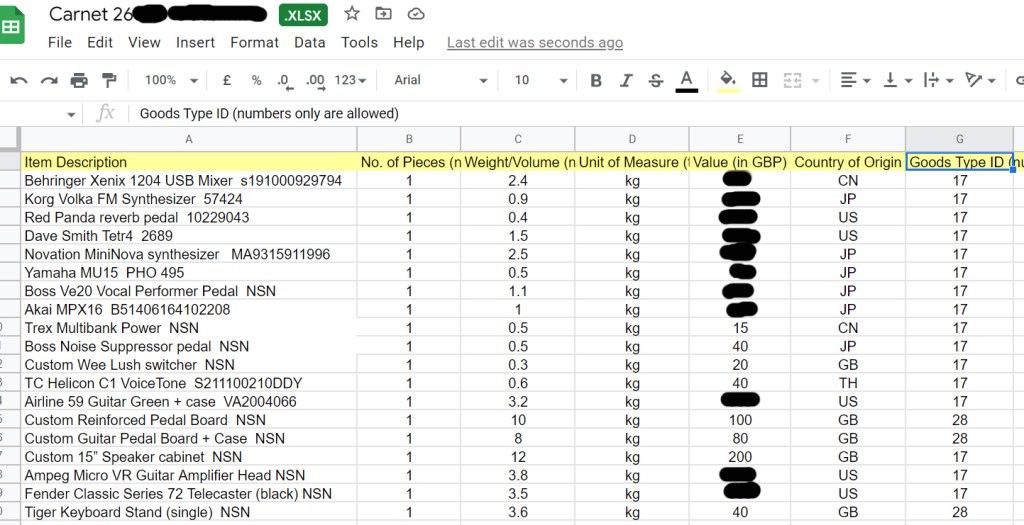The width and height of the screenshot is (1024, 525).
Task: Open the Arial font dropdown
Action: [x=440, y=80]
